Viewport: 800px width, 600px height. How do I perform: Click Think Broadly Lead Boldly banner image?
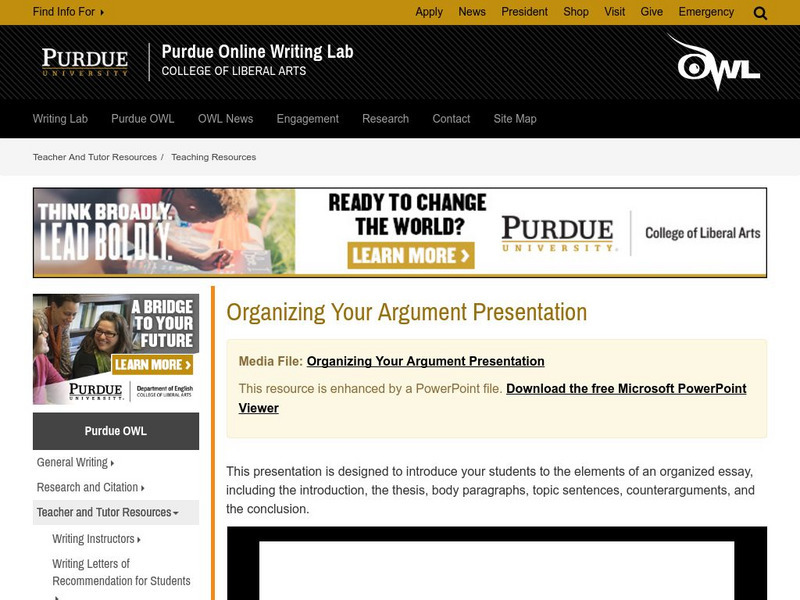pyautogui.click(x=164, y=232)
